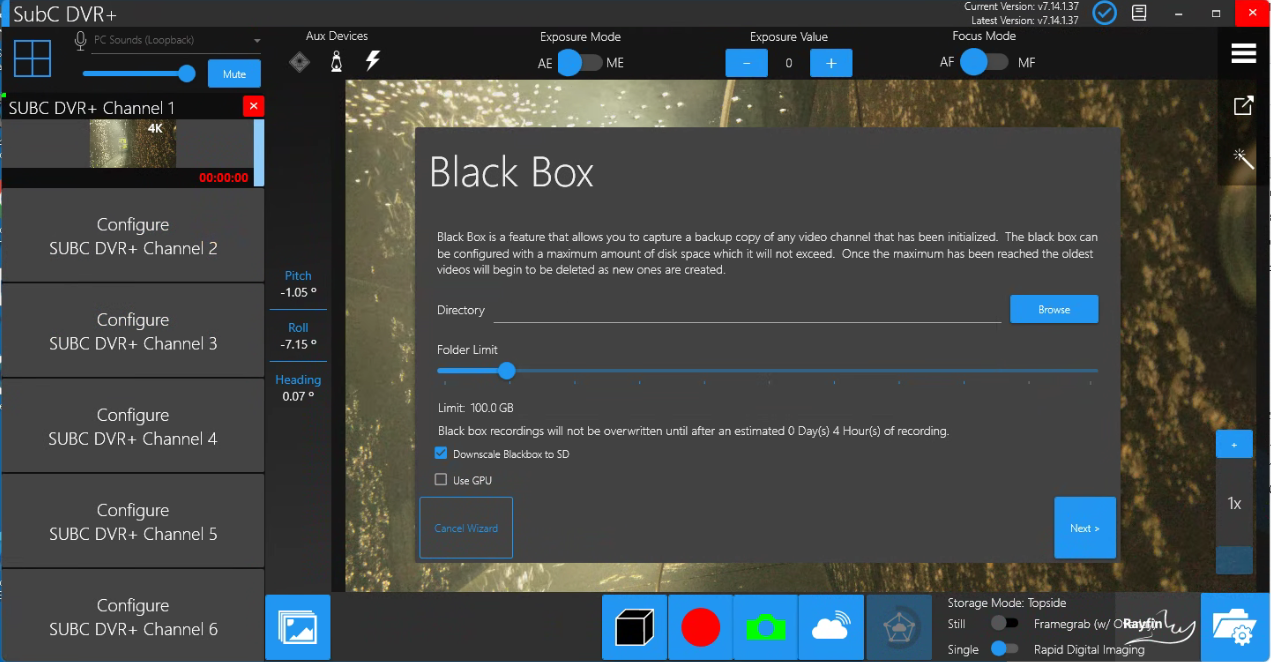Click the 00:00:00 recording timer
Screen dimensions: 1271x662
(224, 178)
